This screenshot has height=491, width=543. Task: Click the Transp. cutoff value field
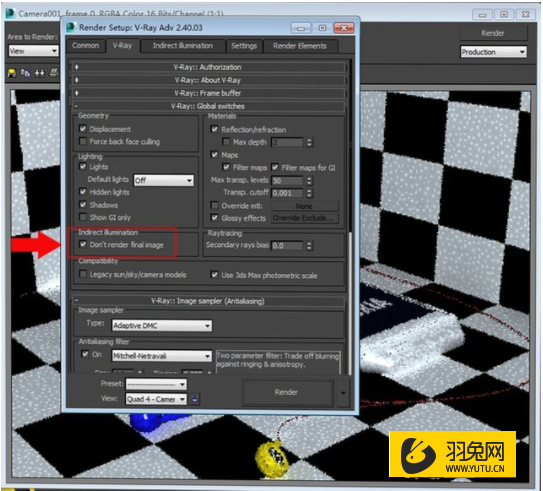(287, 193)
